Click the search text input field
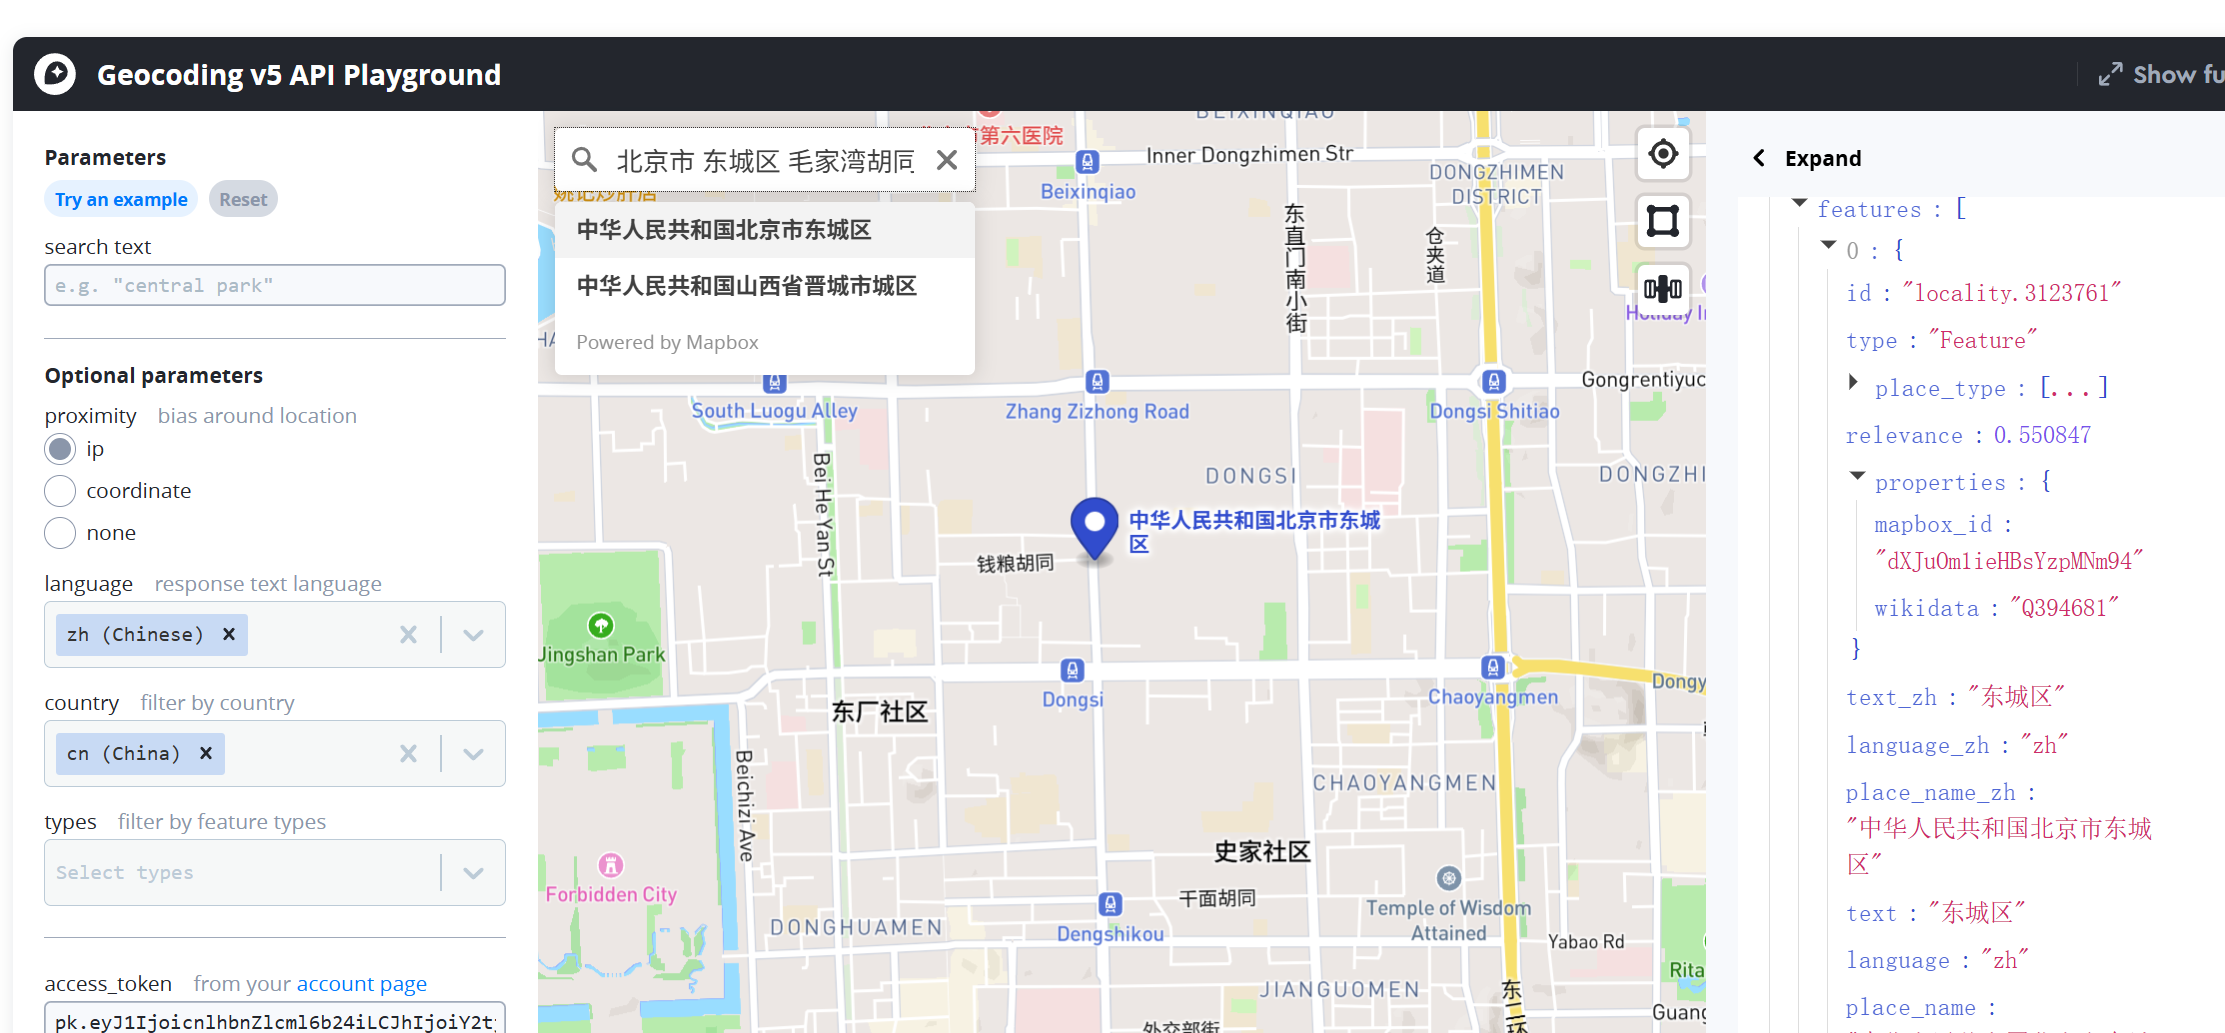This screenshot has height=1033, width=2225. (275, 285)
